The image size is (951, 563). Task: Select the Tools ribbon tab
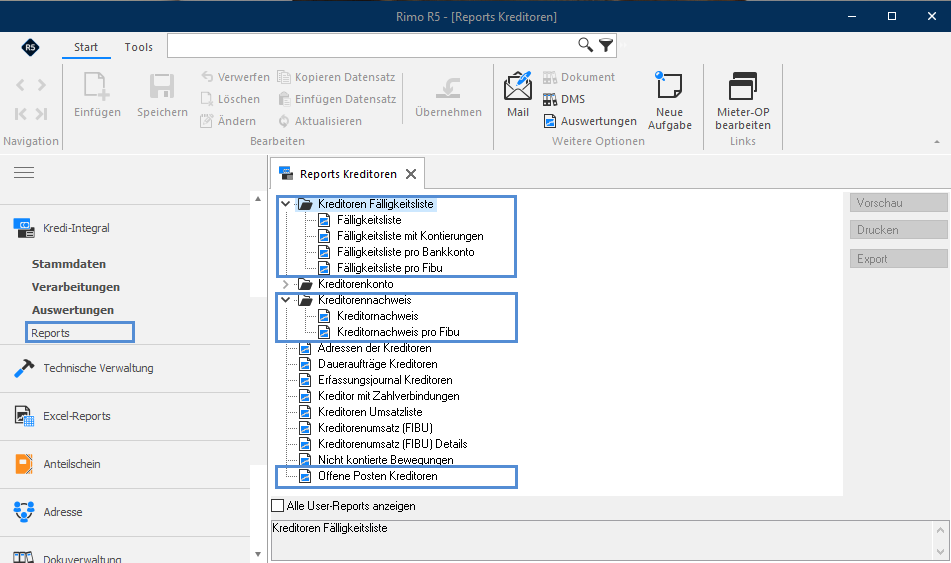click(x=138, y=47)
